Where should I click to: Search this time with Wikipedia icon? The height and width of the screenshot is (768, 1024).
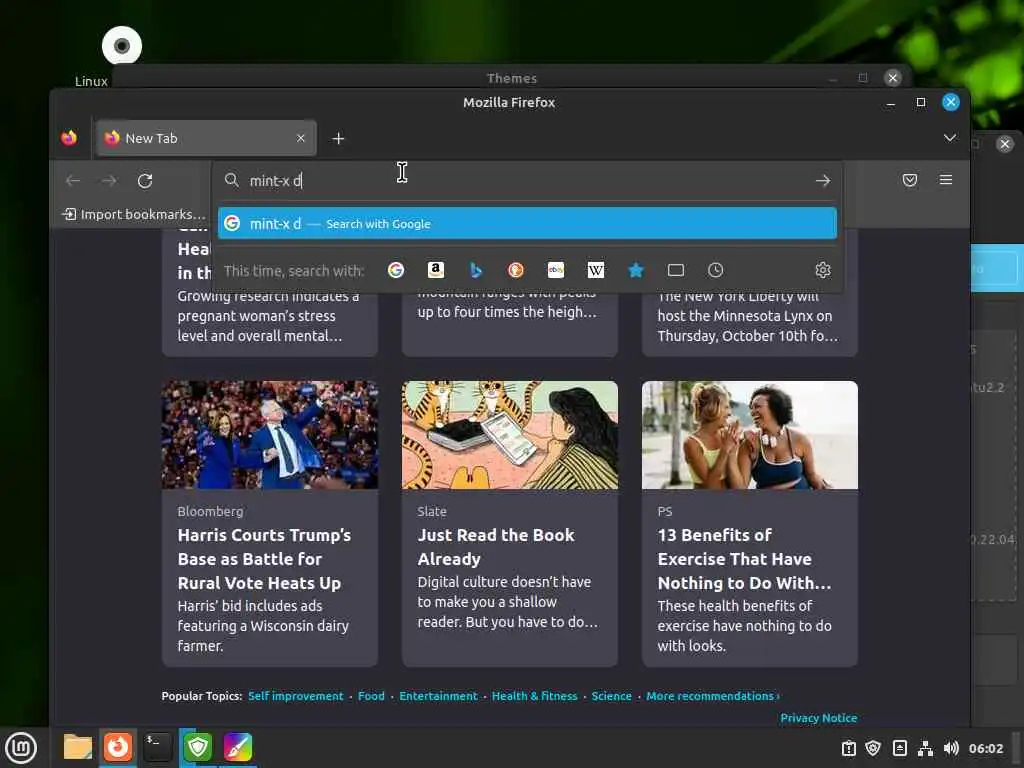click(596, 270)
